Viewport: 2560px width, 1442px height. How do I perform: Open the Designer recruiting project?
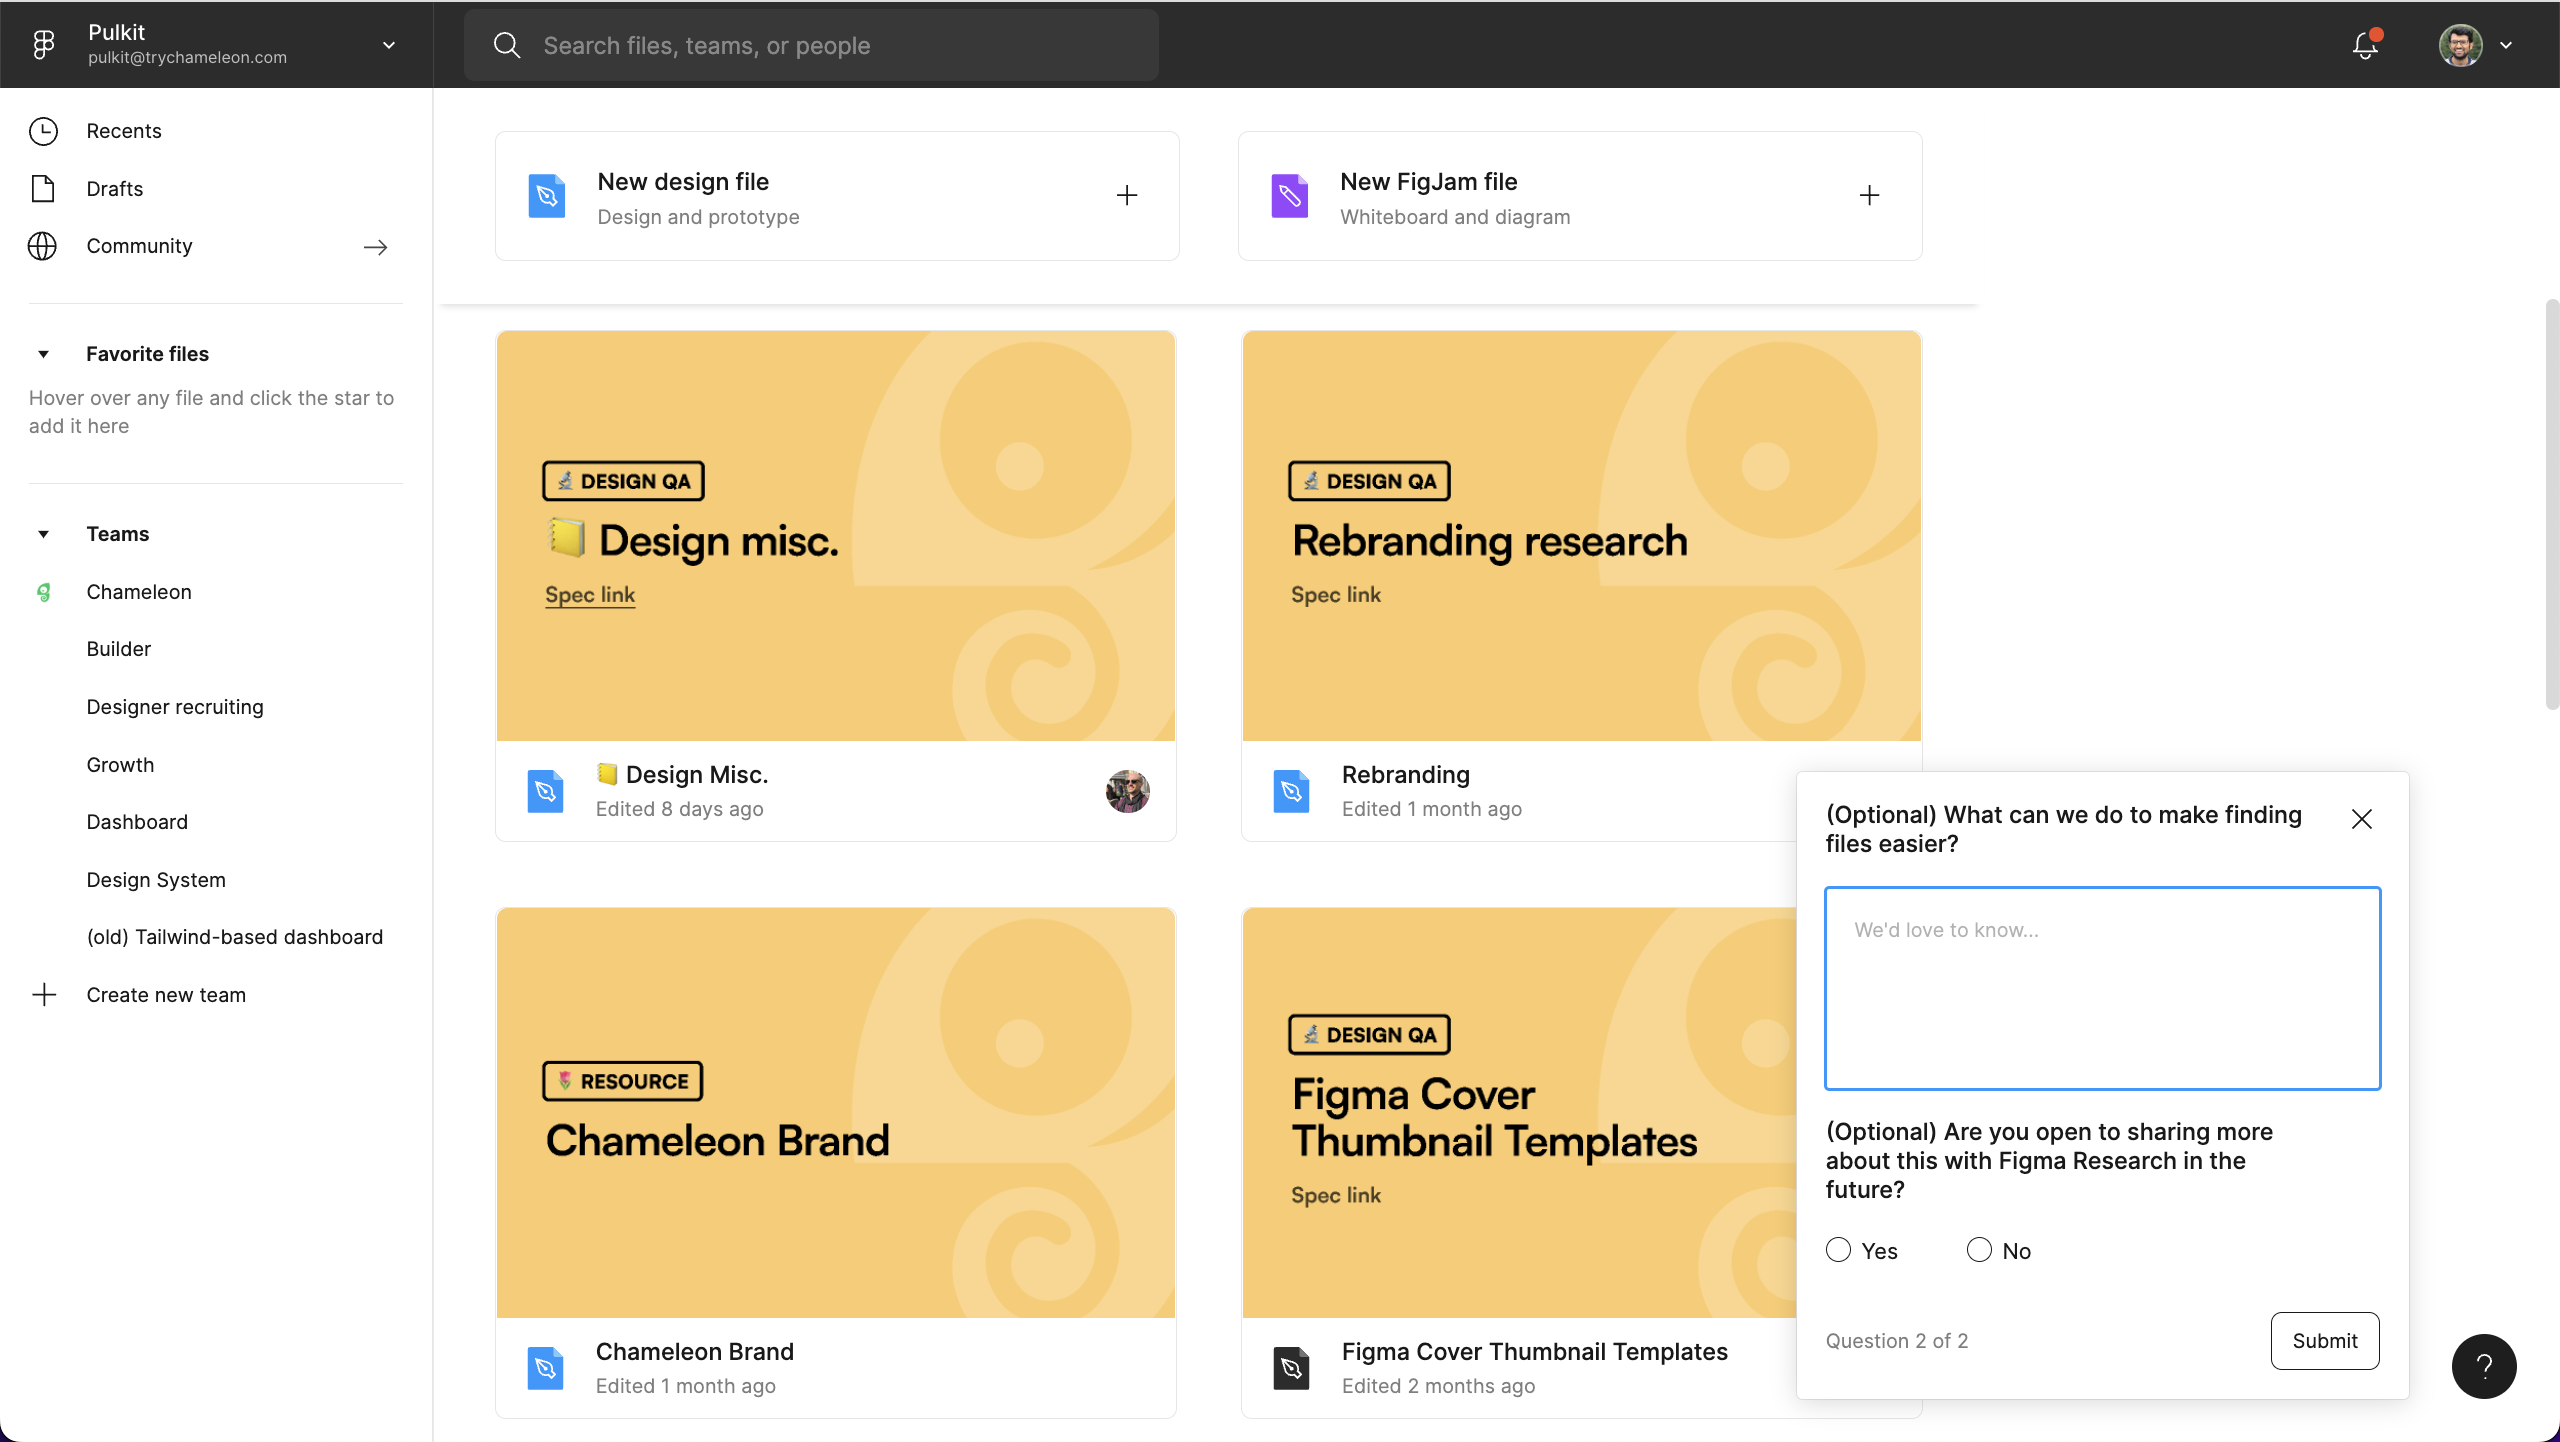tap(175, 707)
